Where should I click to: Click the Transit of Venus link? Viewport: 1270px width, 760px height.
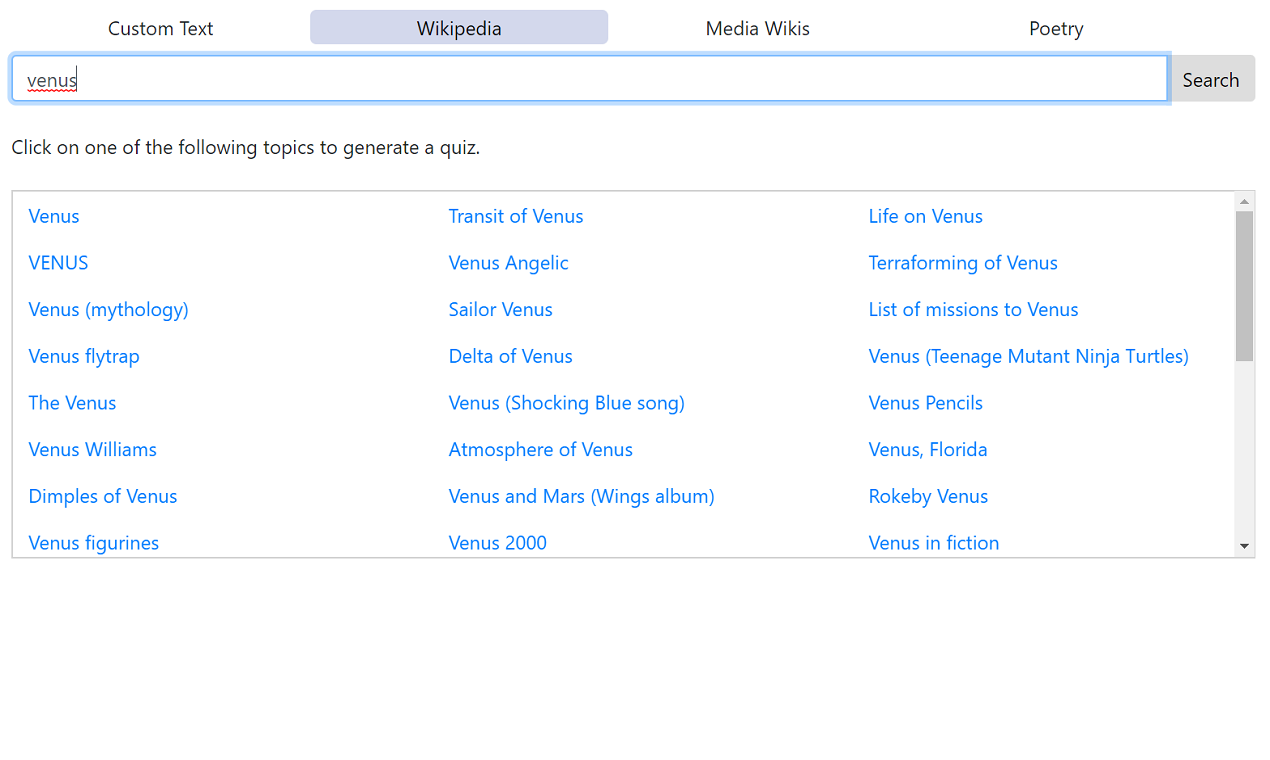[515, 216]
